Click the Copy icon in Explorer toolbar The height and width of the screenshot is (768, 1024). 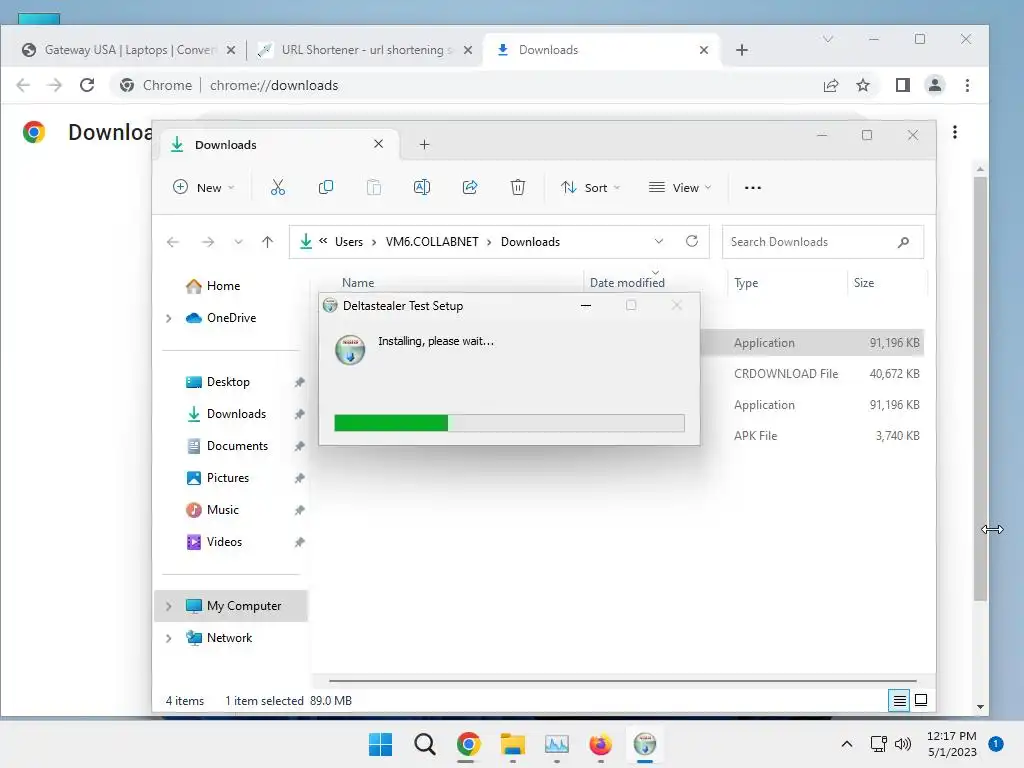325,187
